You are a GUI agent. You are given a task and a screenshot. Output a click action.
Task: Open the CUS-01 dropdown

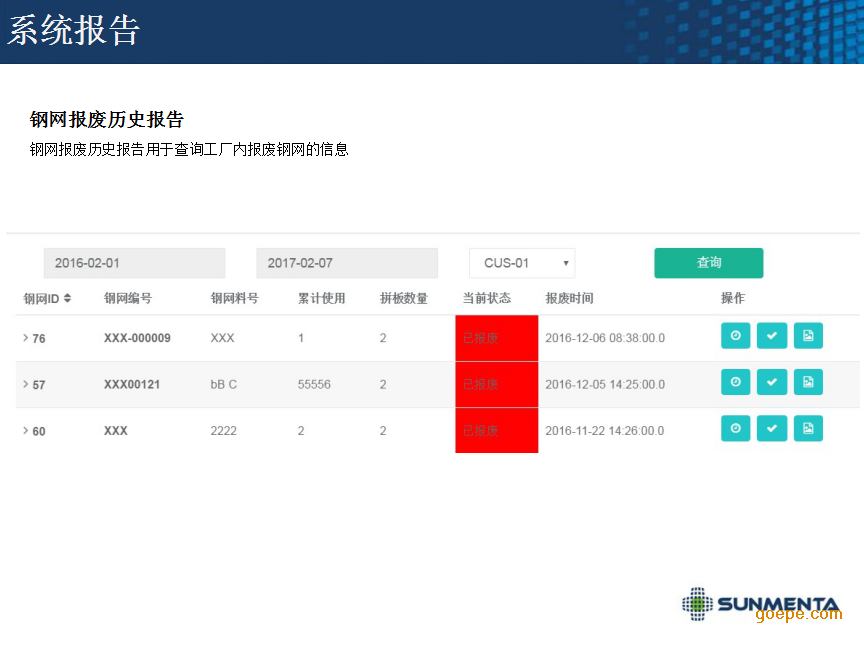(522, 263)
